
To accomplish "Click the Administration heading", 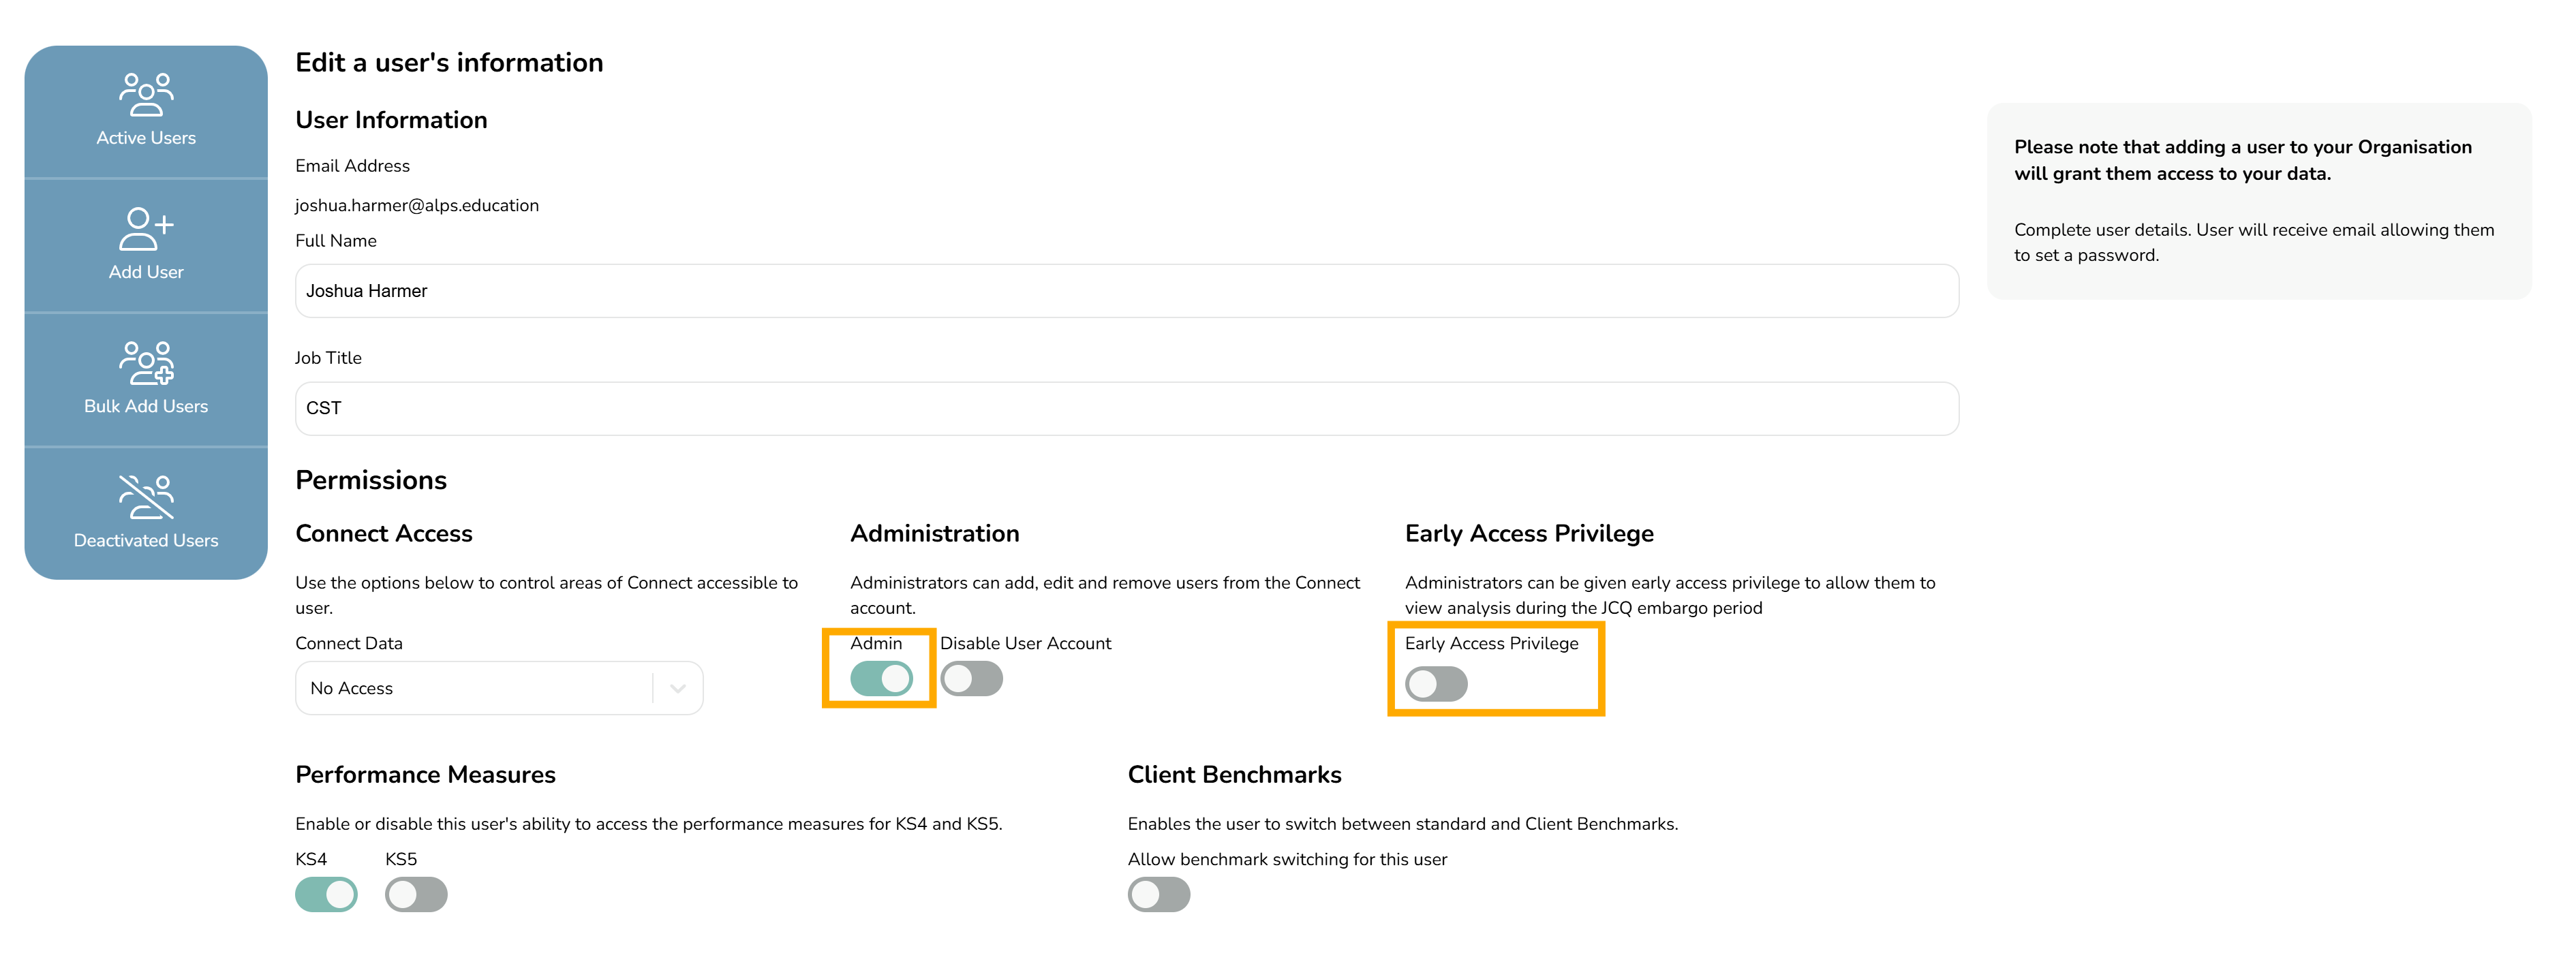I will [935, 533].
